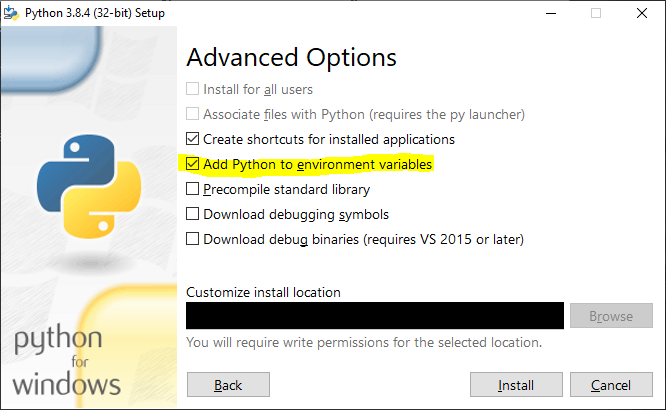Enable Download debugging symbols option
This screenshot has height=410, width=666.
point(192,214)
